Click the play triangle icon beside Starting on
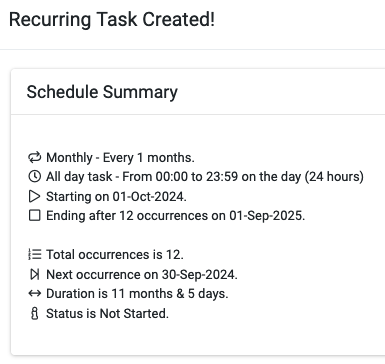 point(34,196)
